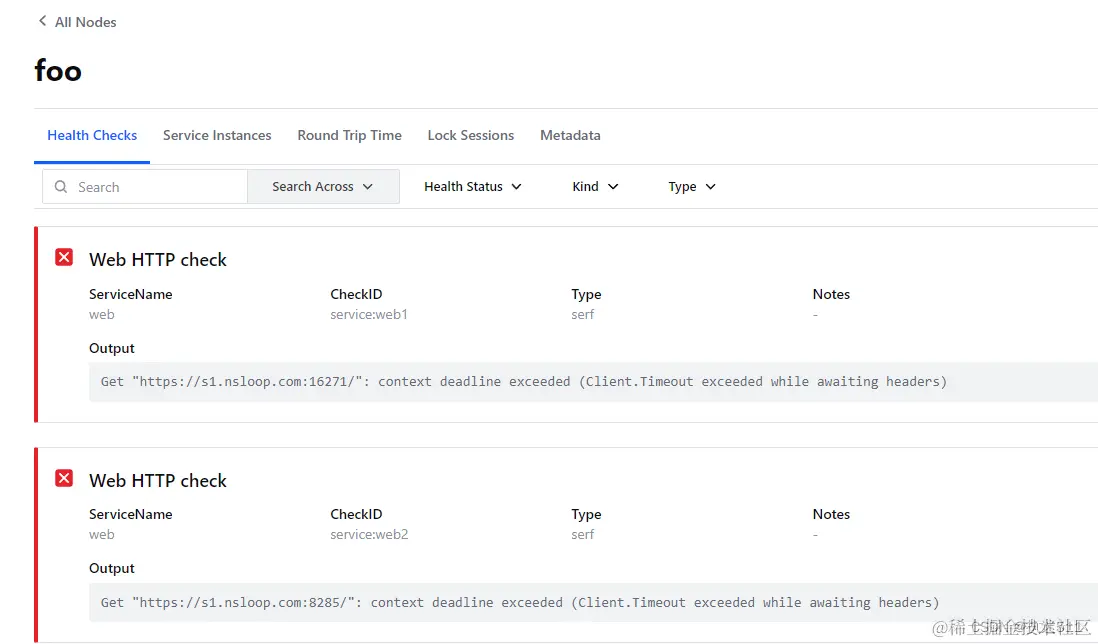Screen dimensions: 1098x644
Task: Click ServiceName value web in service:web1 check
Action: [x=102, y=314]
